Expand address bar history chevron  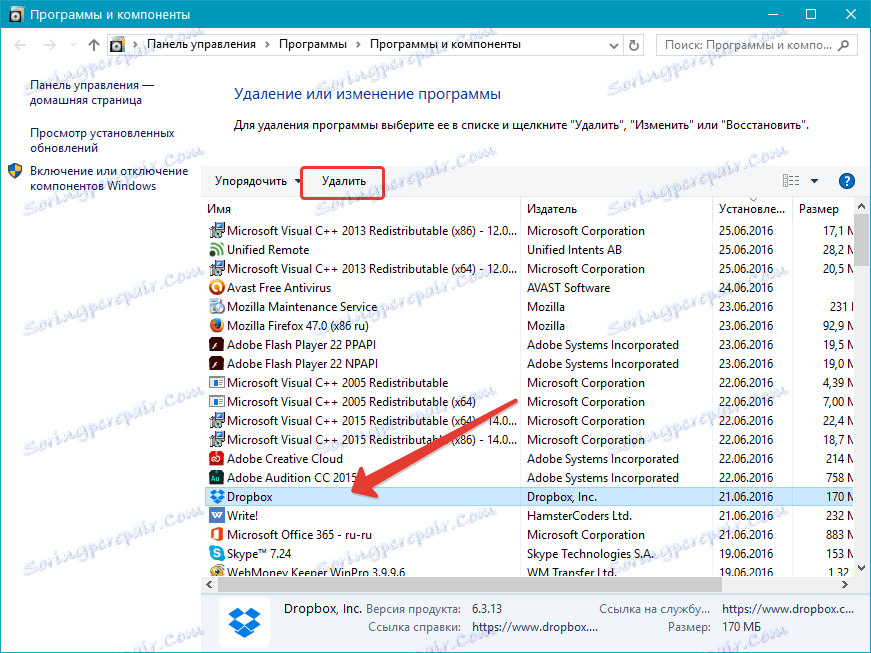tap(613, 46)
